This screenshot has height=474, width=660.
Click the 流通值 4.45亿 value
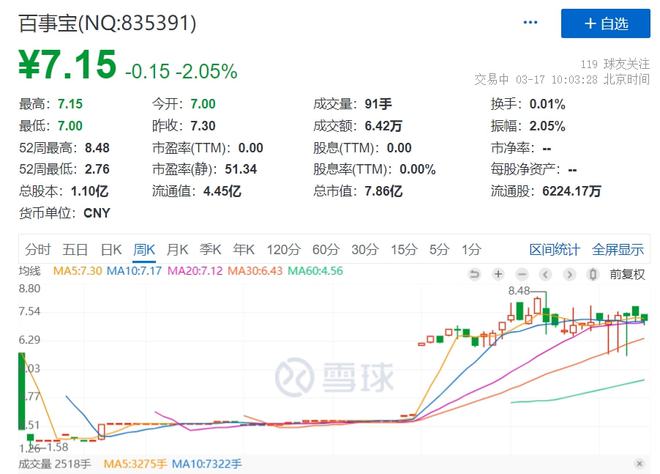pyautogui.click(x=197, y=192)
